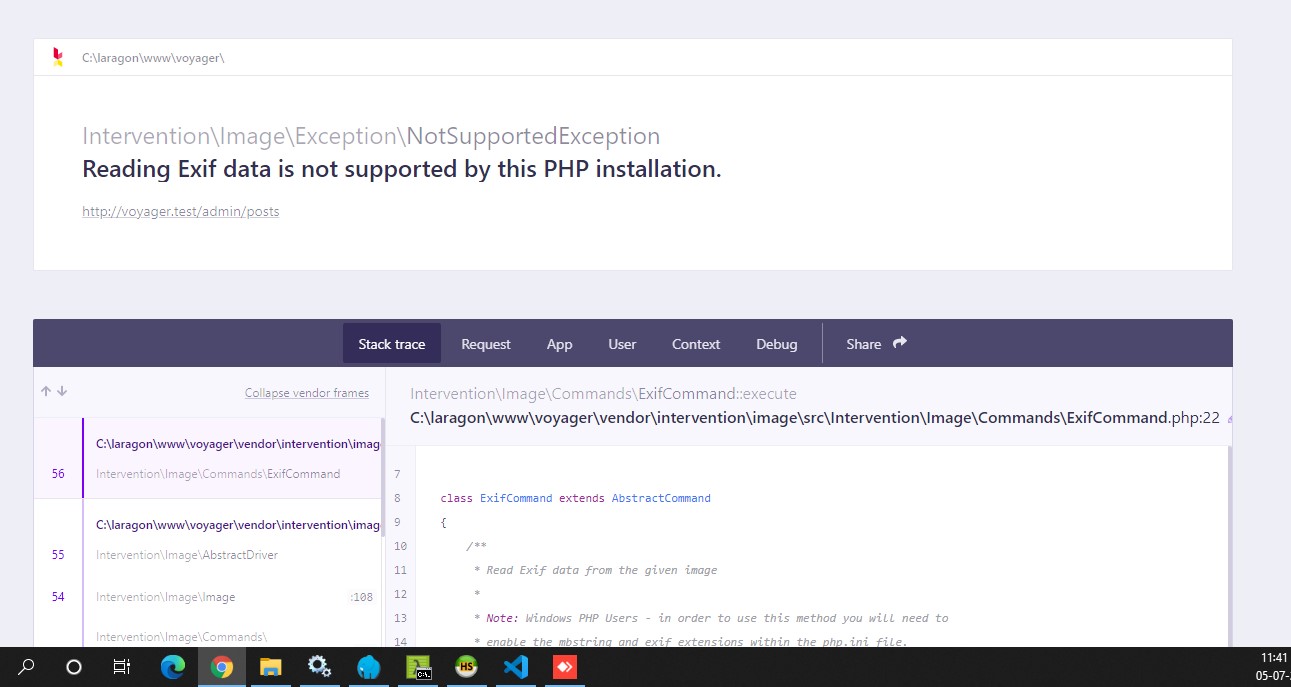Switch to the User tab
This screenshot has width=1291, height=687.
(622, 344)
